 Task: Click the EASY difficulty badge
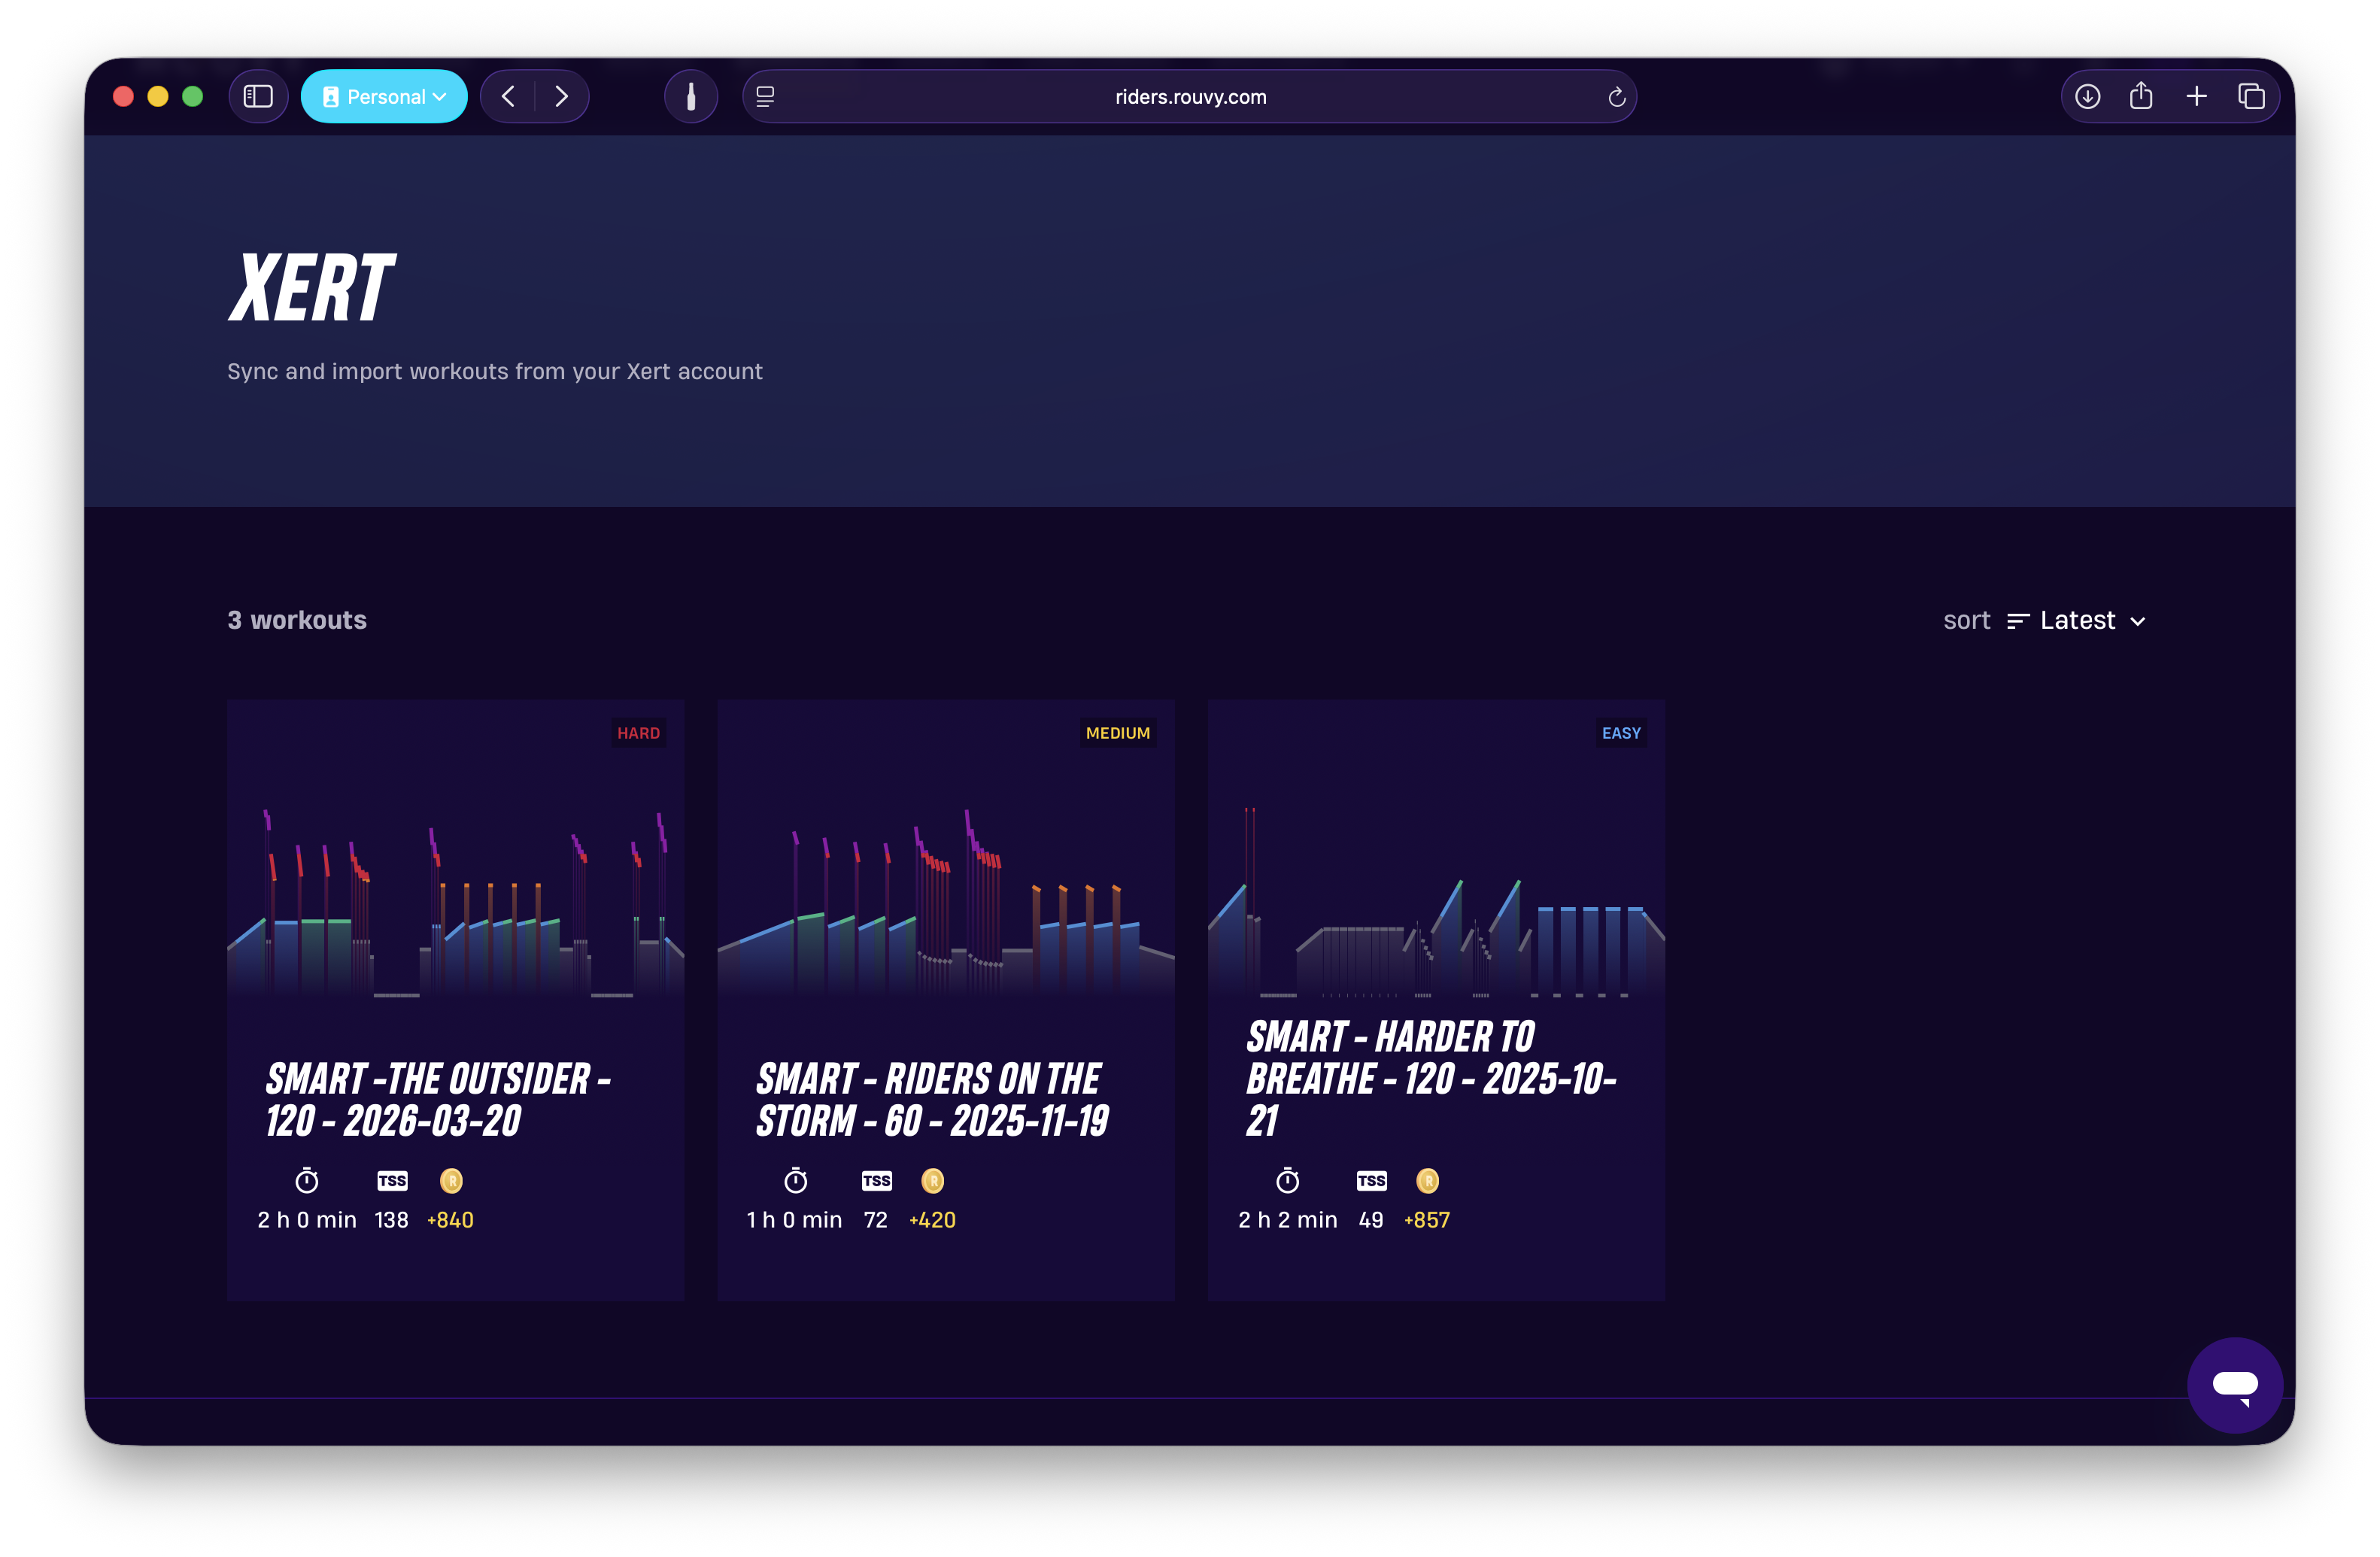[1621, 733]
